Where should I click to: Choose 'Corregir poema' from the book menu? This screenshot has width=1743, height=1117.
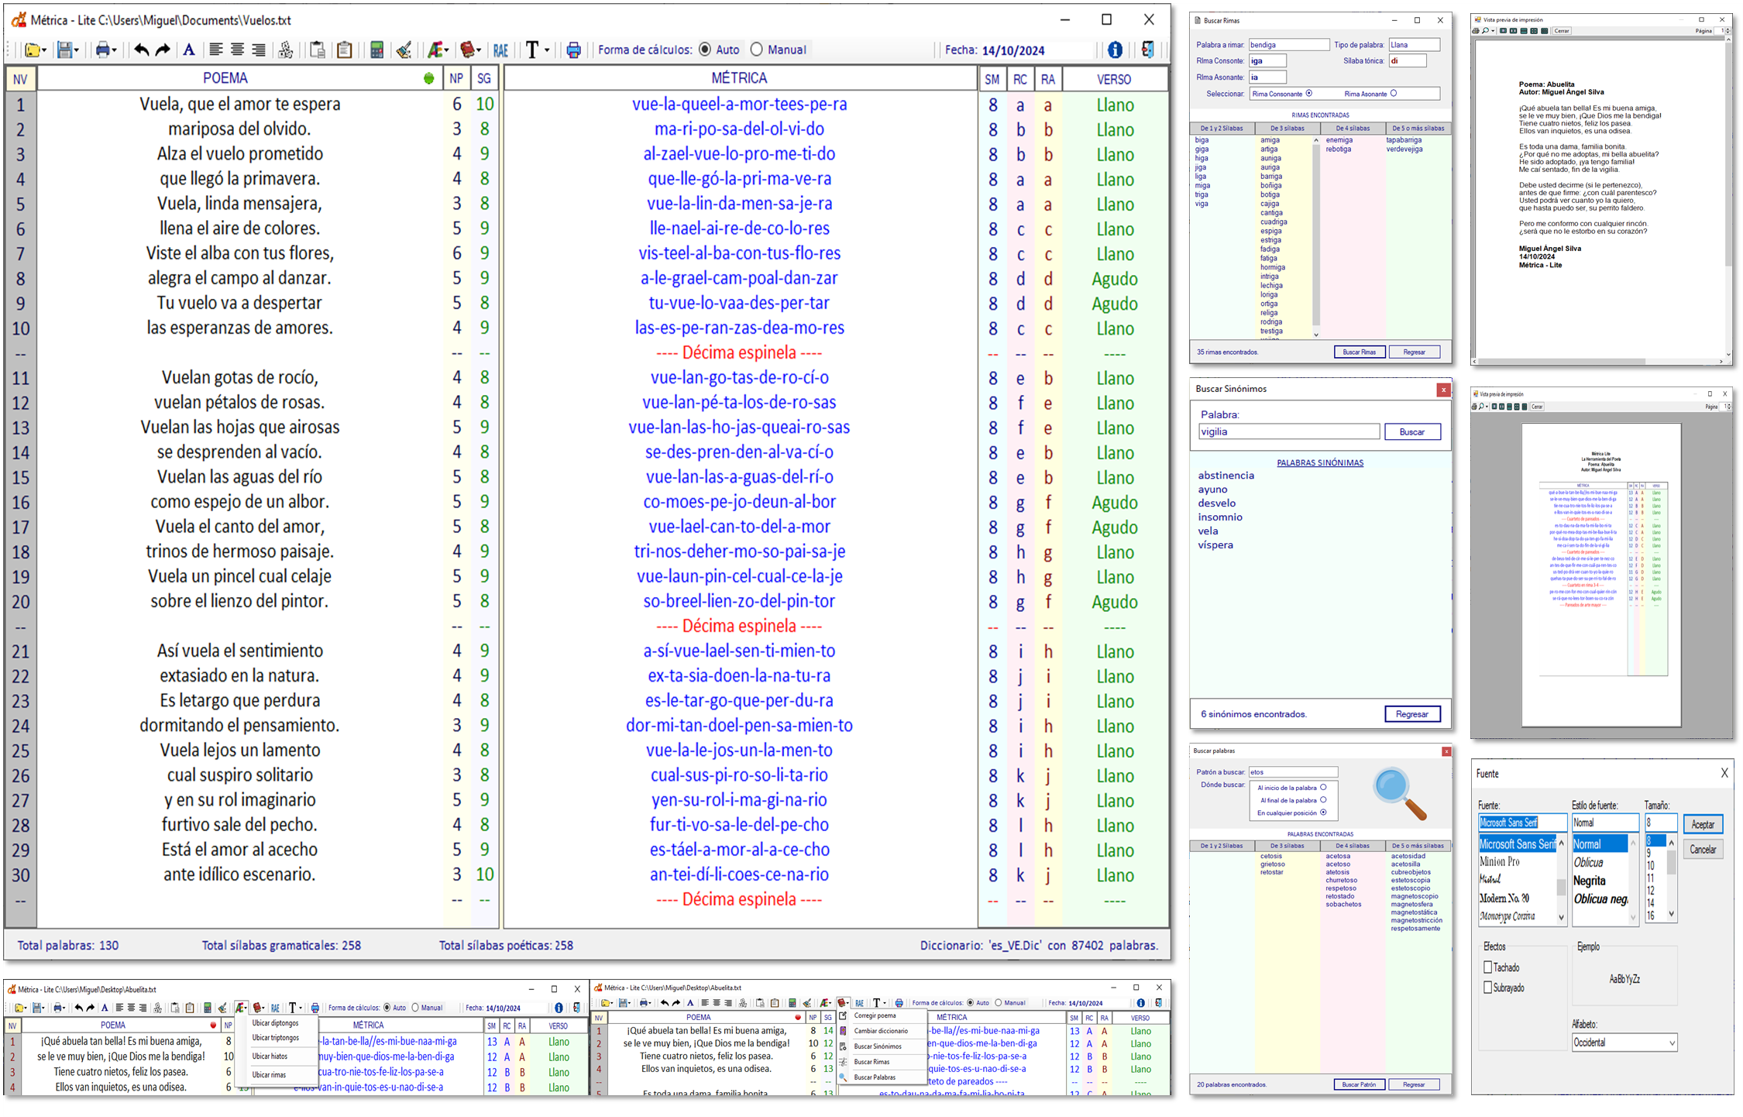[874, 1016]
